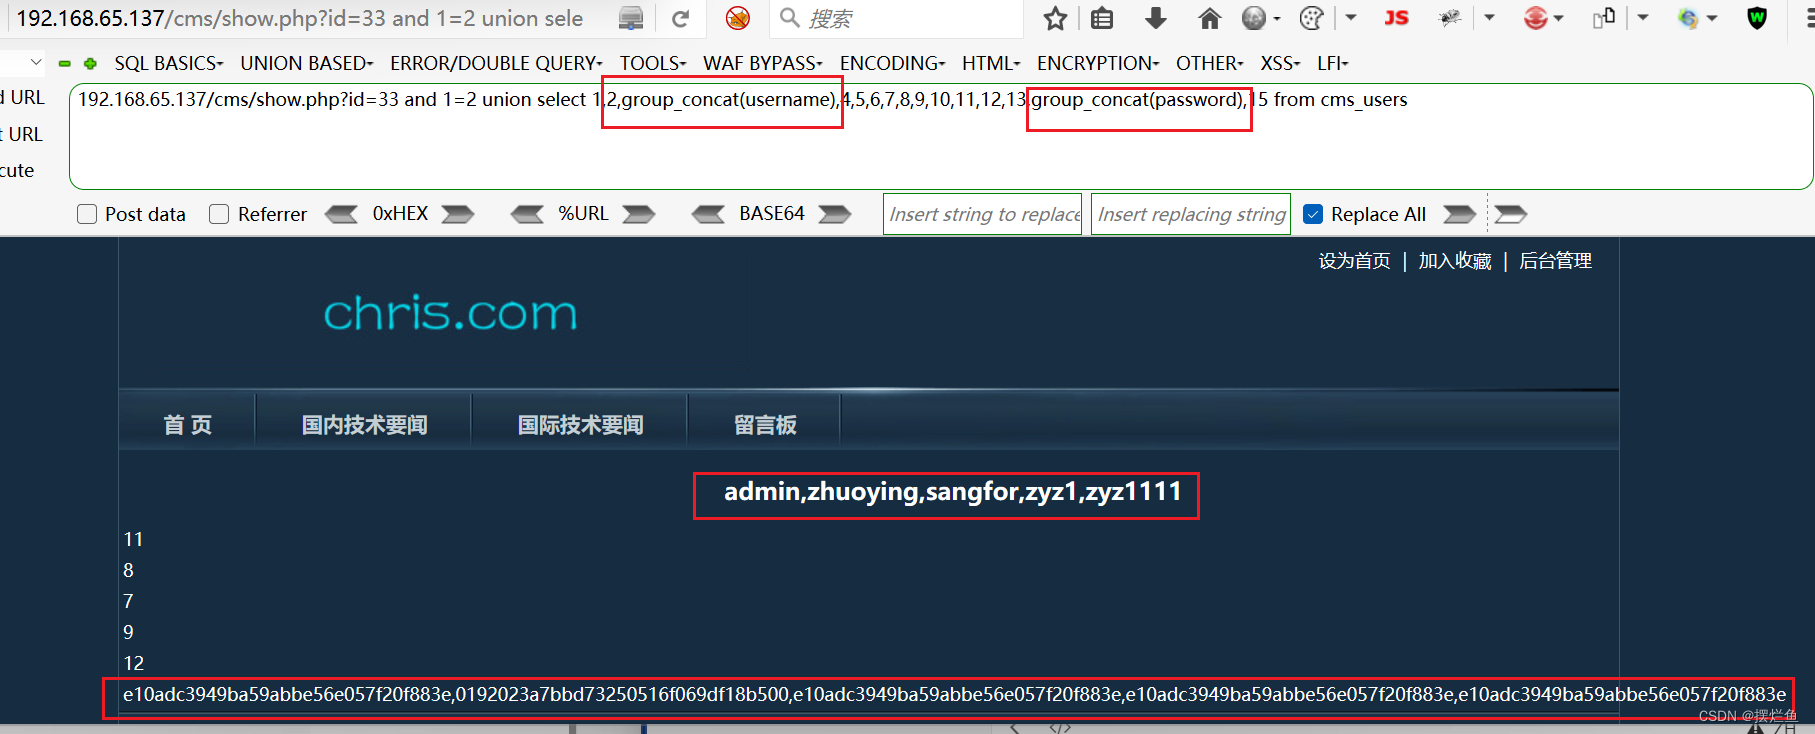Click right arrow beside %URL

click(638, 214)
